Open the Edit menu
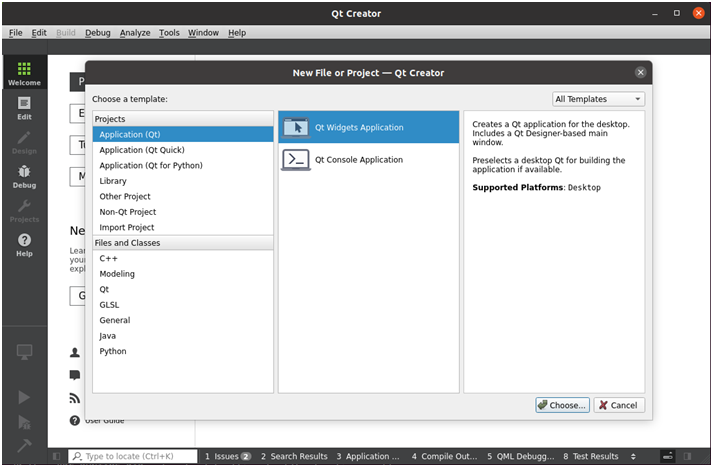 39,33
